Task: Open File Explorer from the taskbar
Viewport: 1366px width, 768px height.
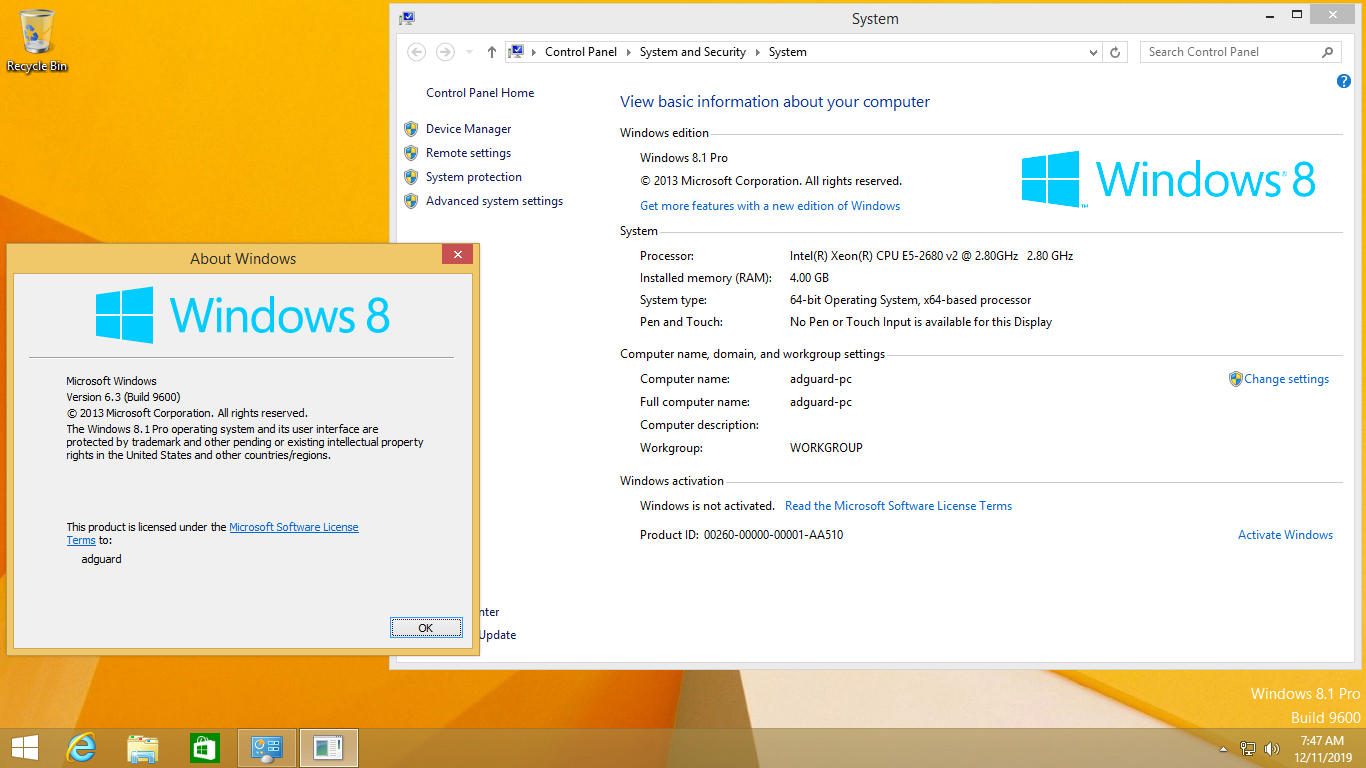Action: pos(143,748)
